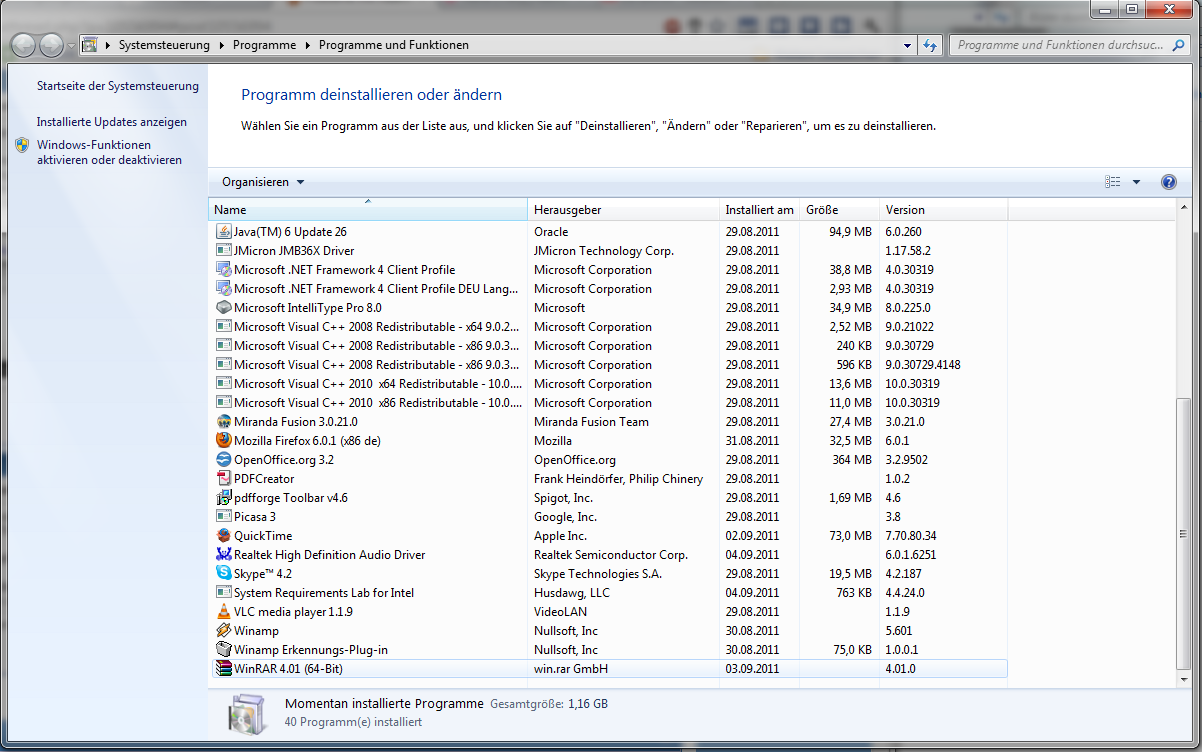1202x752 pixels.
Task: Click the System Requirements Lab for Intel icon
Action: point(224,592)
